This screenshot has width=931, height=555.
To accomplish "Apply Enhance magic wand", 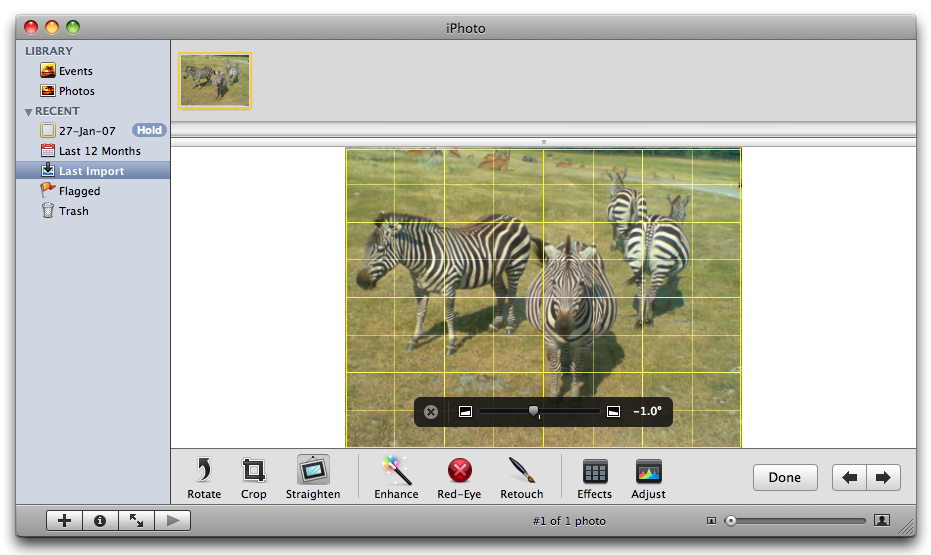I will [396, 471].
